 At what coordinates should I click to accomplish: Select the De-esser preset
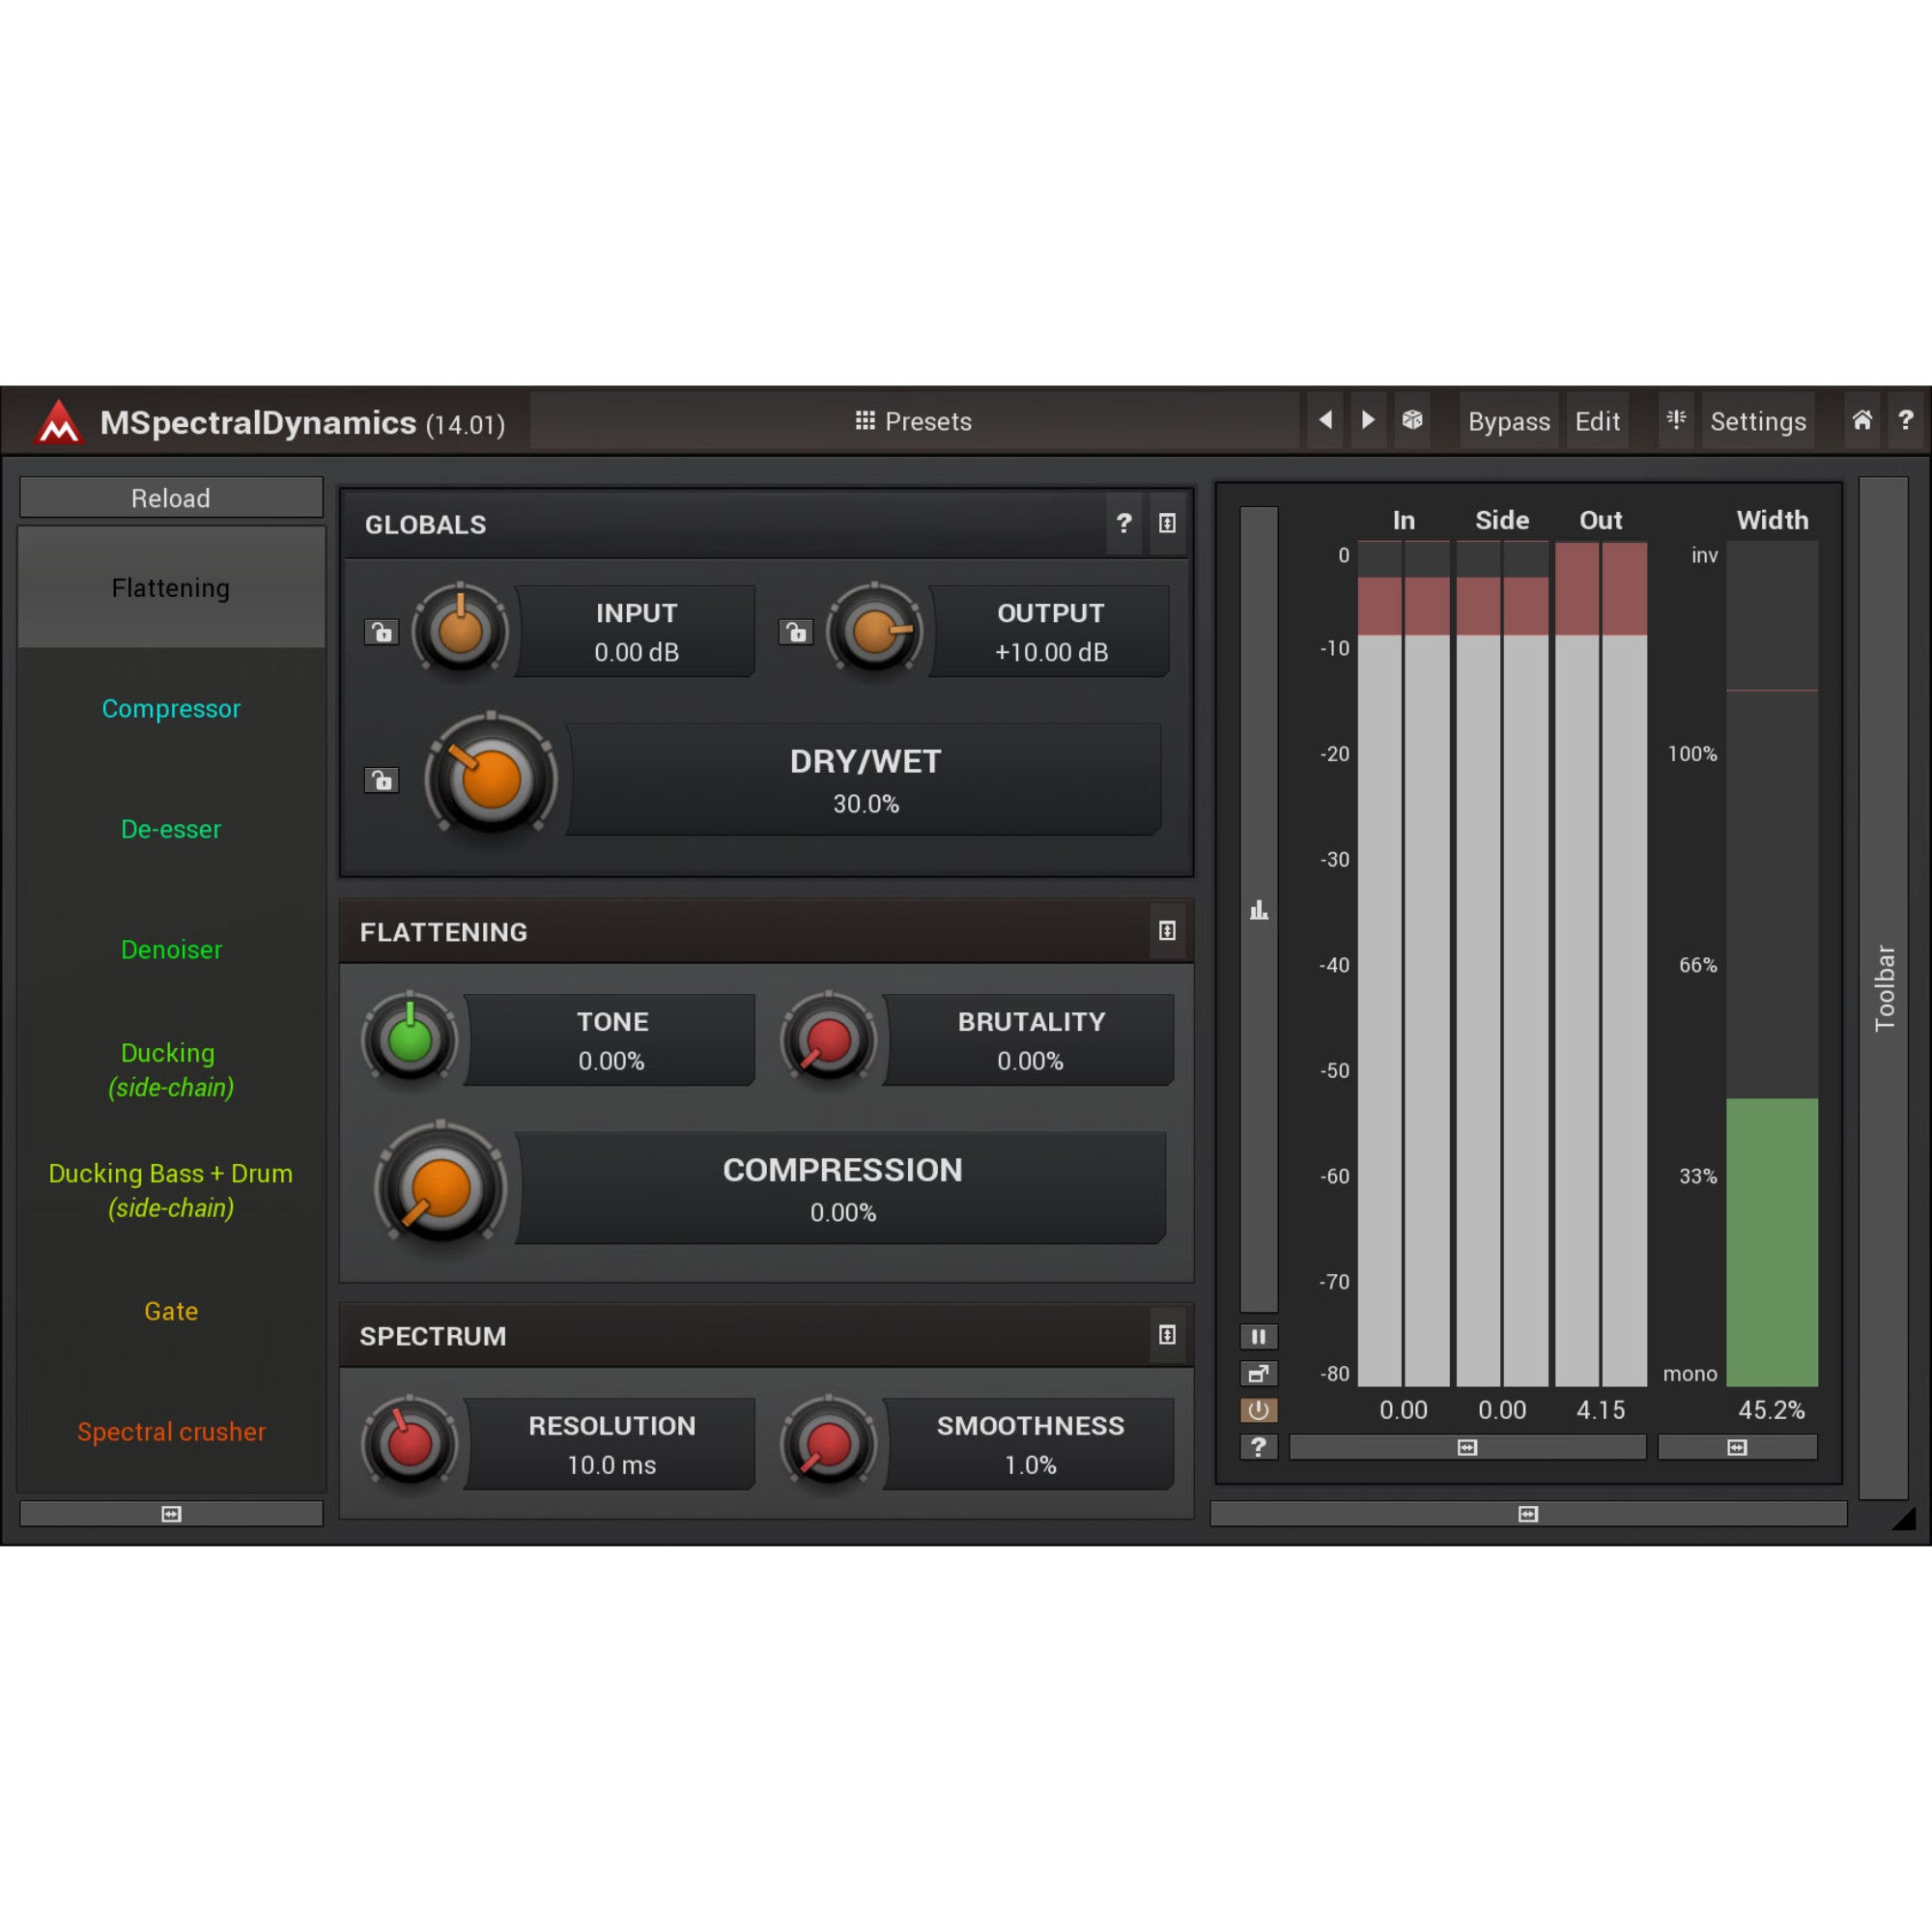(x=171, y=829)
